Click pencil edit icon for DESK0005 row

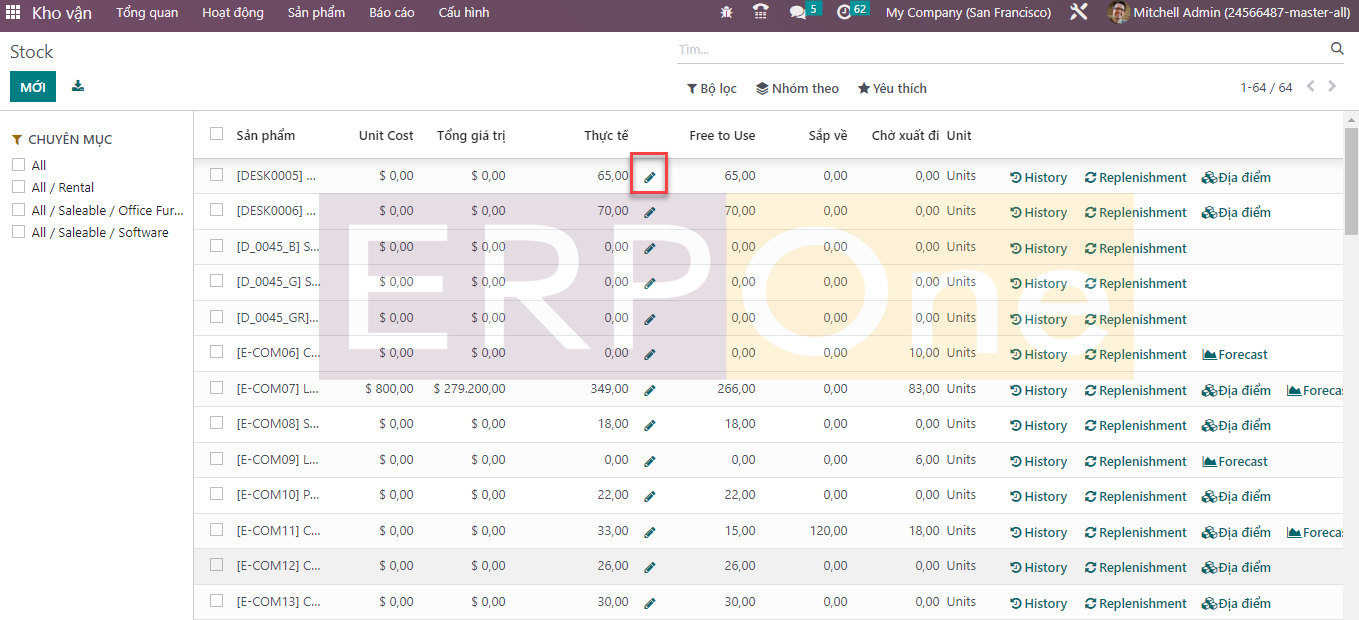tap(650, 178)
